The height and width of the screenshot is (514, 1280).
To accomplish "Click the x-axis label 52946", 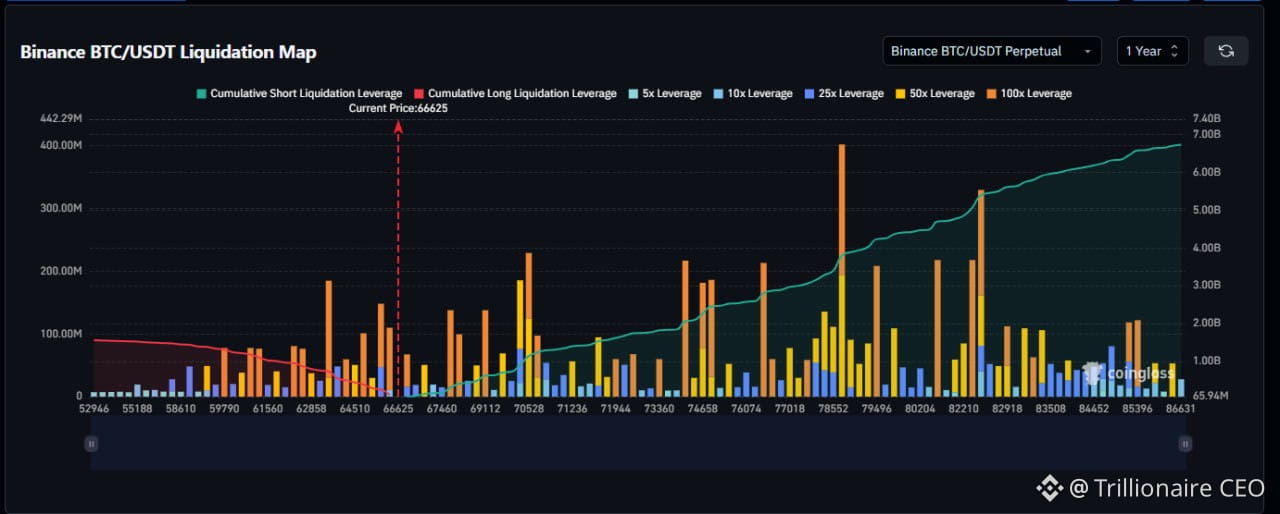I will tap(92, 409).
